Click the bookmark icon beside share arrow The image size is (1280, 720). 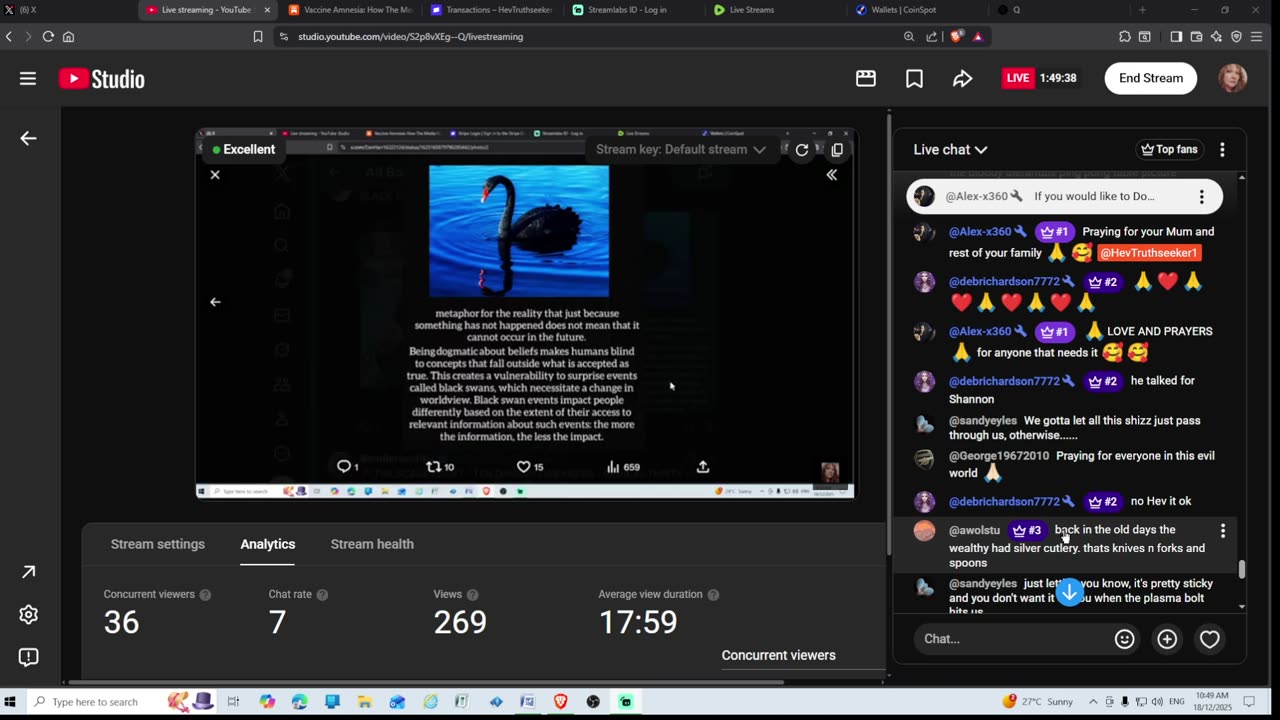point(914,78)
